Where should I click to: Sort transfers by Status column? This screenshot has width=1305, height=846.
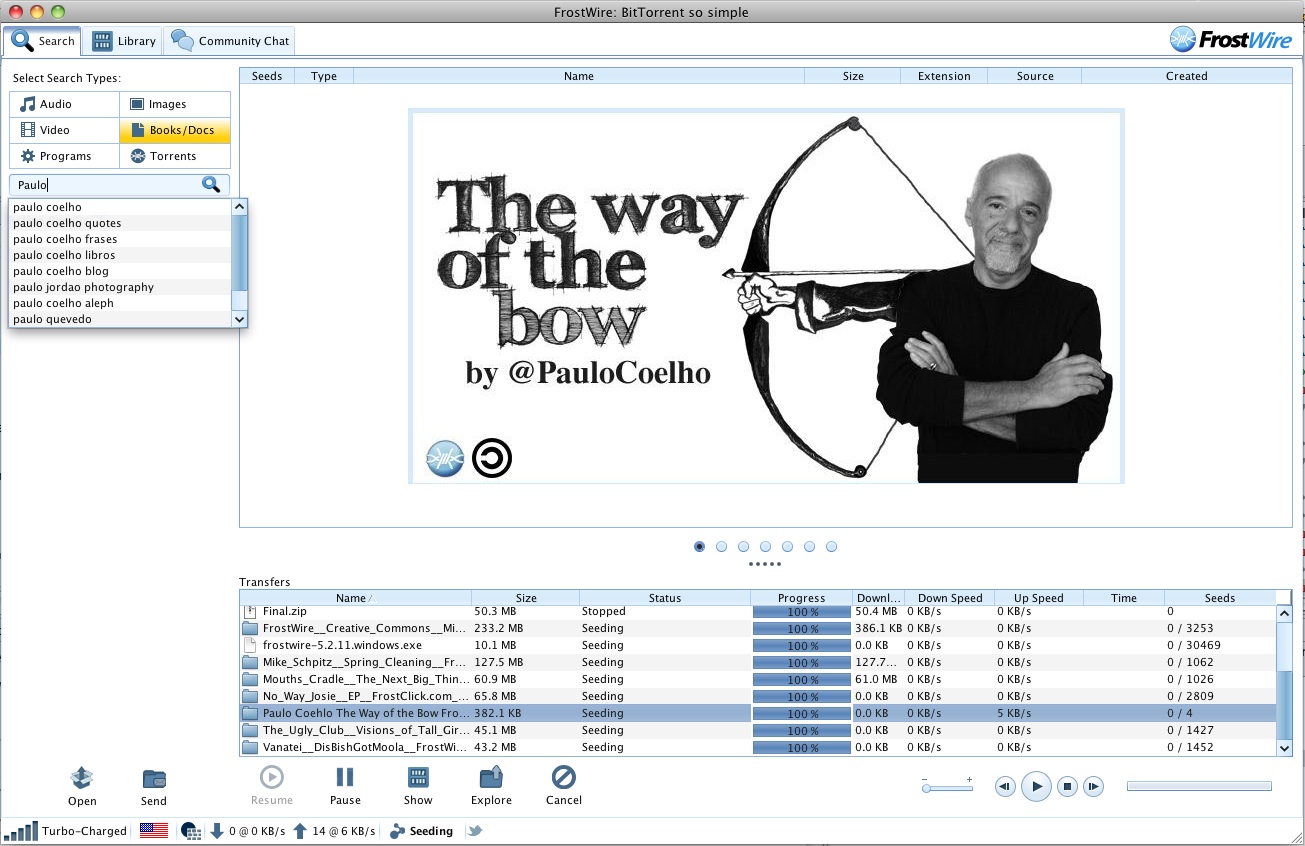665,598
